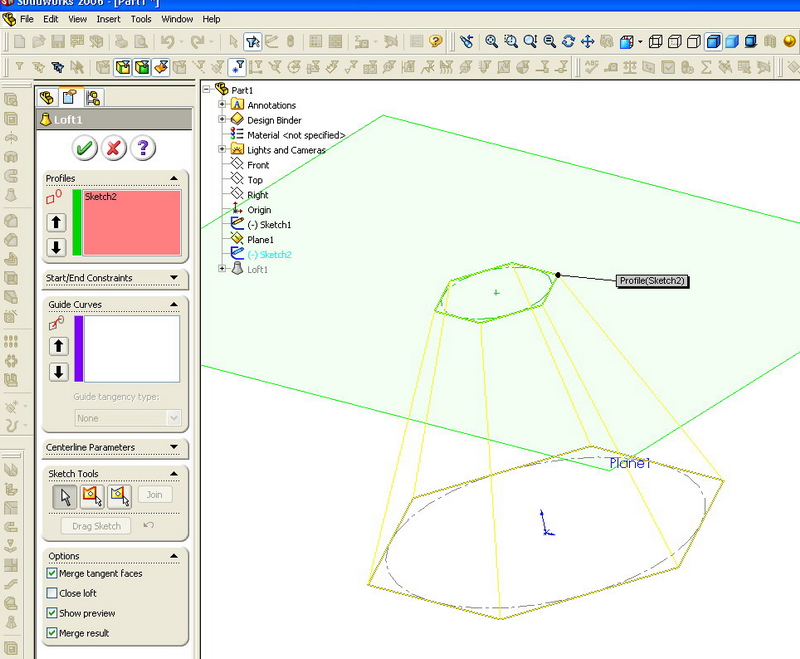Expand the Centerline Parameters section

tap(174, 447)
